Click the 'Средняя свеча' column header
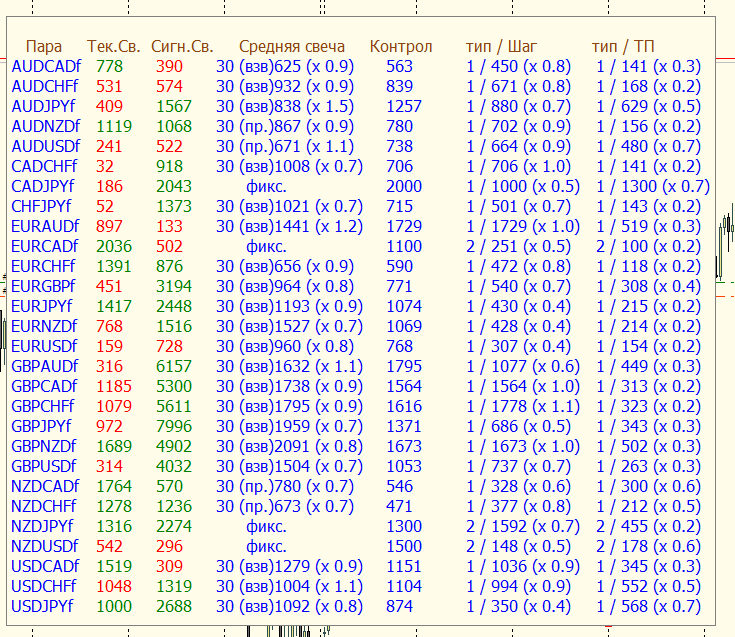This screenshot has height=637, width=735. point(292,47)
